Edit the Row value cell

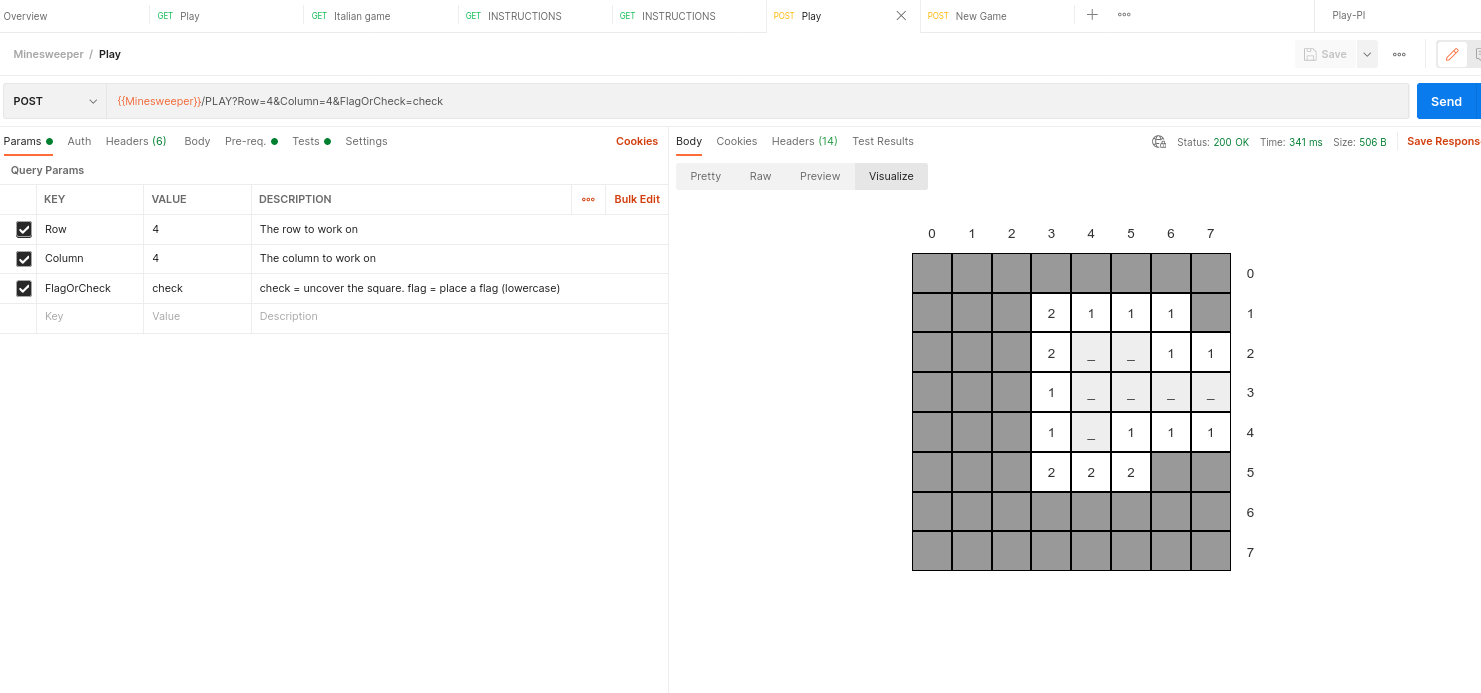(197, 229)
